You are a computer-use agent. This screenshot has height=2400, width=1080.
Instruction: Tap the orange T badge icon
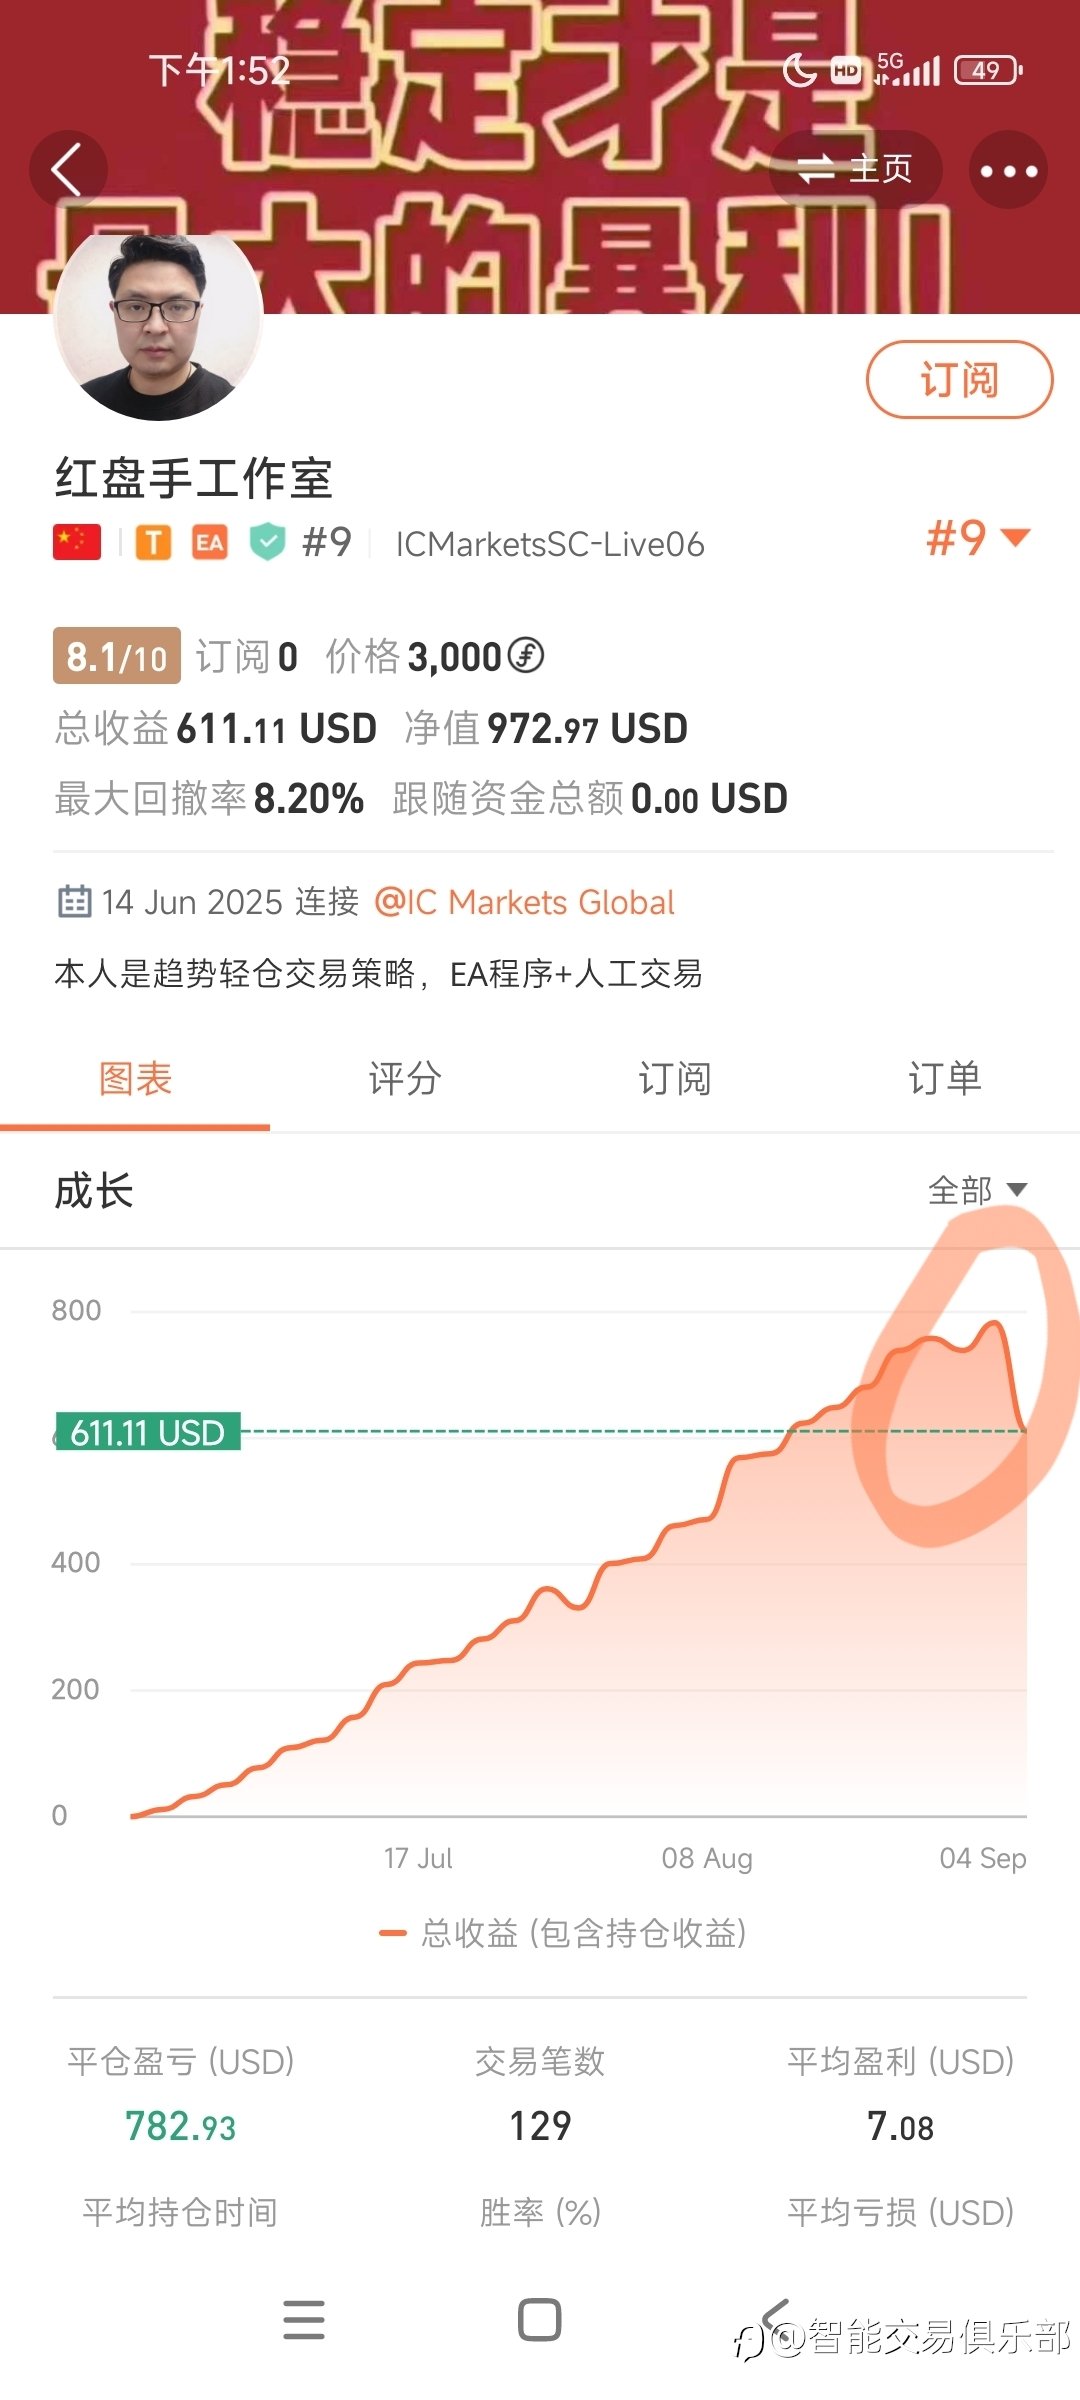[x=153, y=542]
